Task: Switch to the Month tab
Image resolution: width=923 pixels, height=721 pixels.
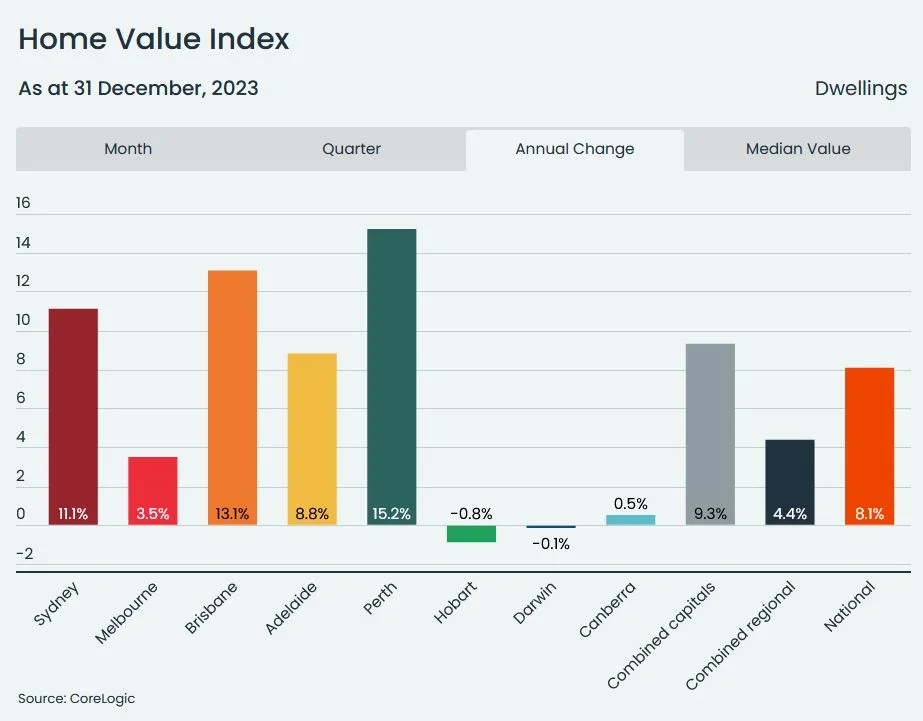Action: point(128,148)
